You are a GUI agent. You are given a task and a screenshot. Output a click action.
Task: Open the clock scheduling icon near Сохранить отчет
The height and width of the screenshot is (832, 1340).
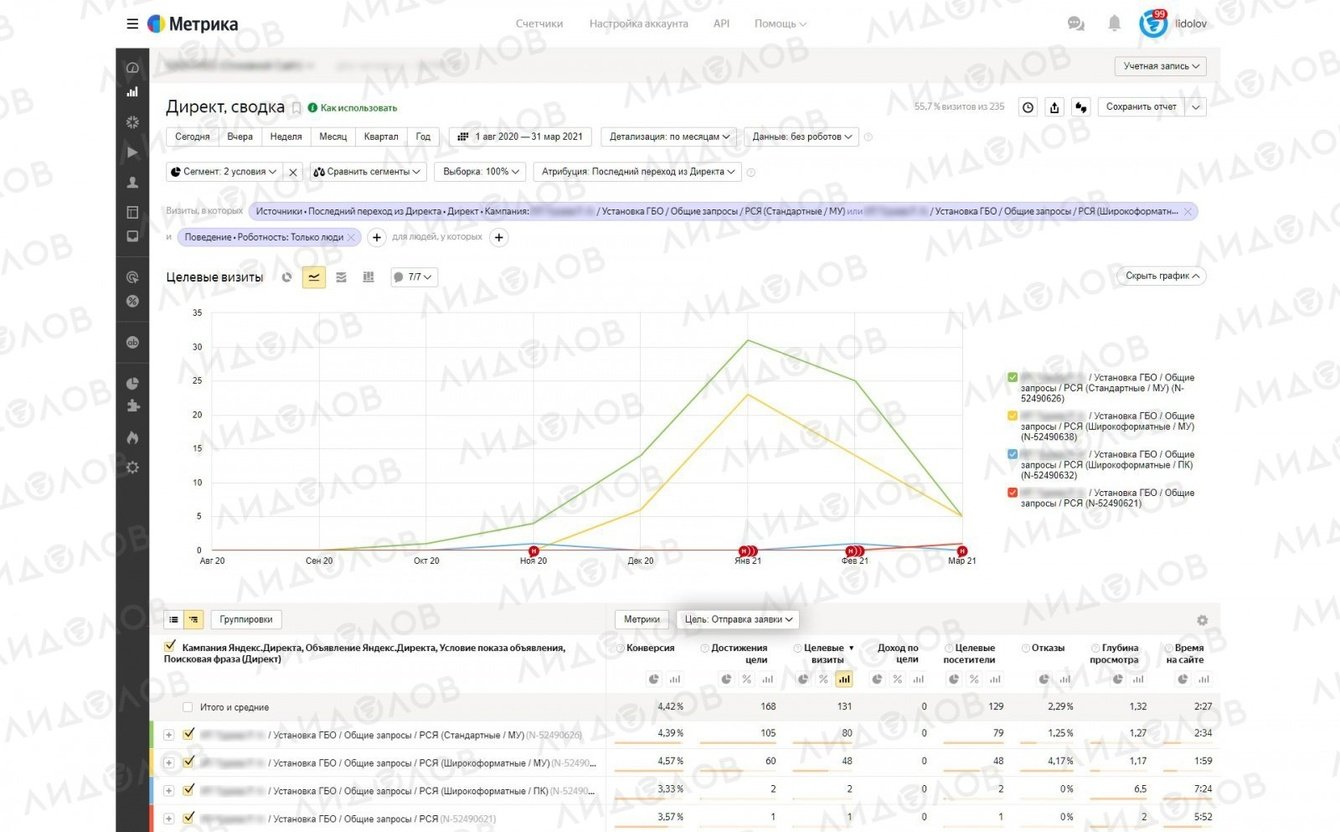(1028, 107)
